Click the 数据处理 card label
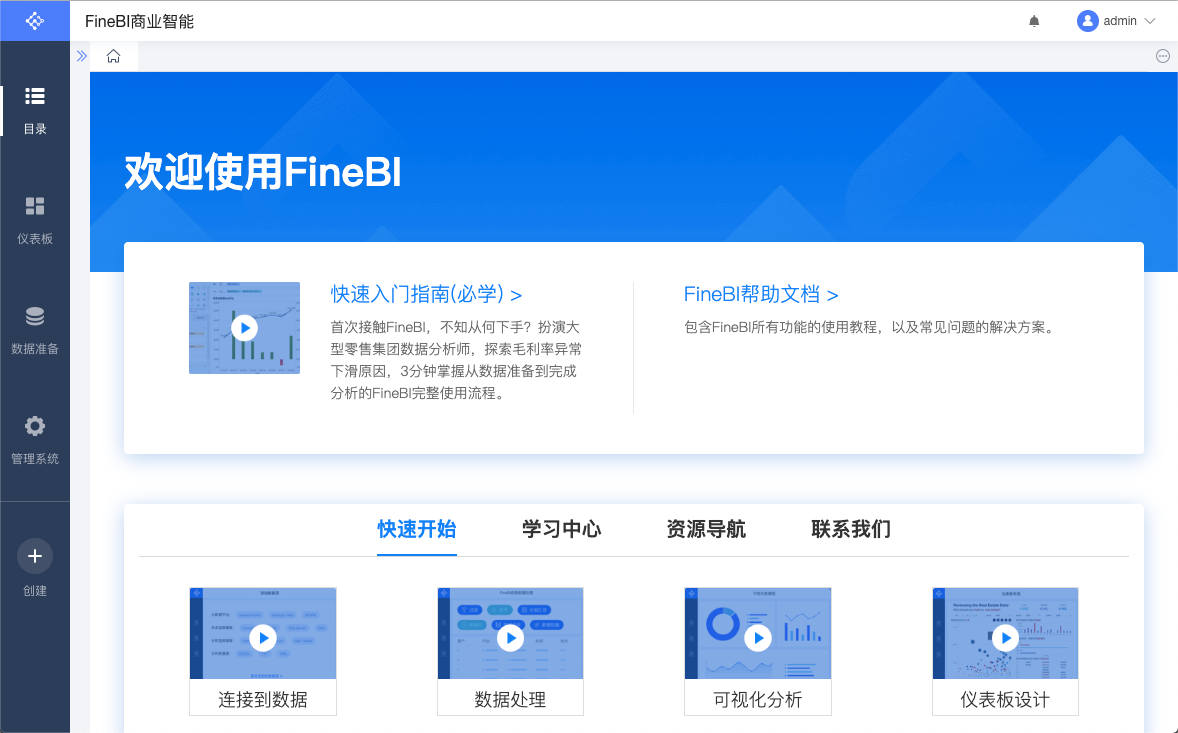Viewport: 1178px width, 733px height. (x=511, y=699)
